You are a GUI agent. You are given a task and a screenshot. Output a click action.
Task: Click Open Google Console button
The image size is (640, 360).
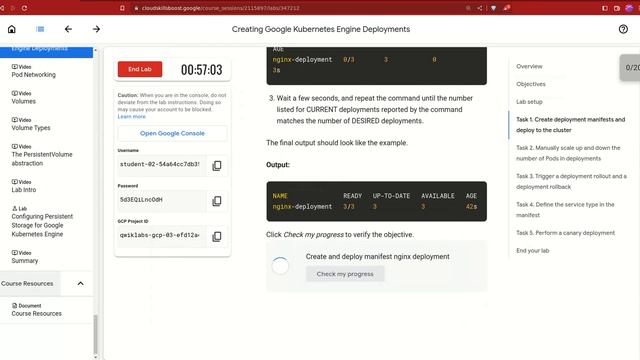[172, 133]
